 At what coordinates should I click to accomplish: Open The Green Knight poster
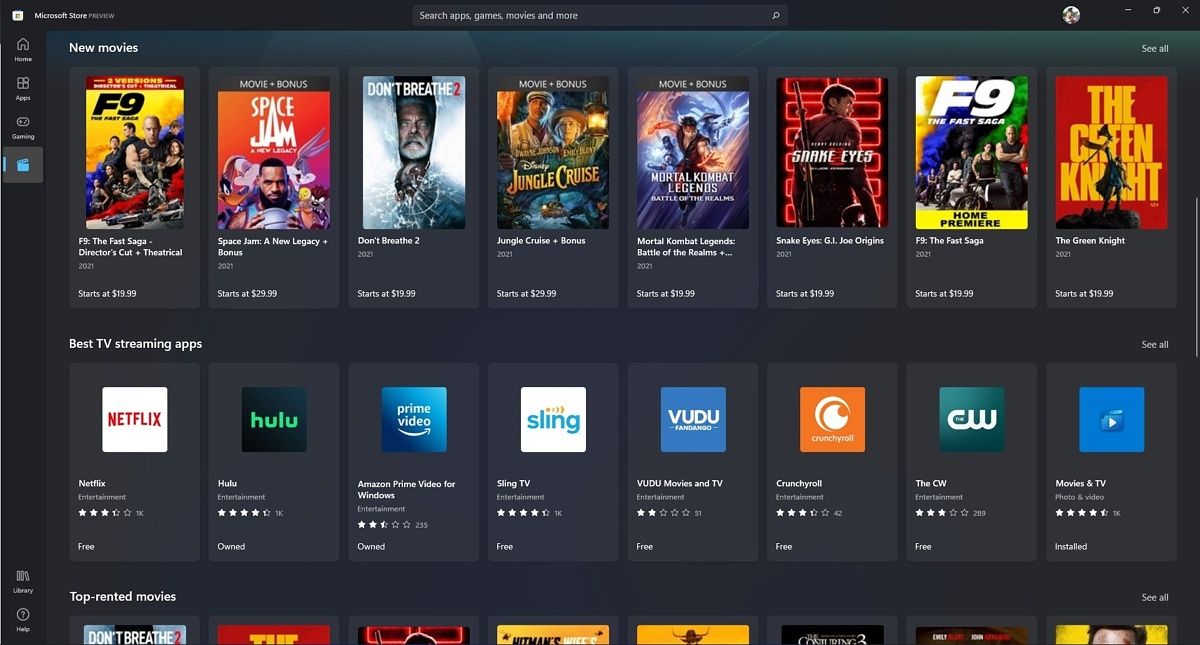[1111, 153]
